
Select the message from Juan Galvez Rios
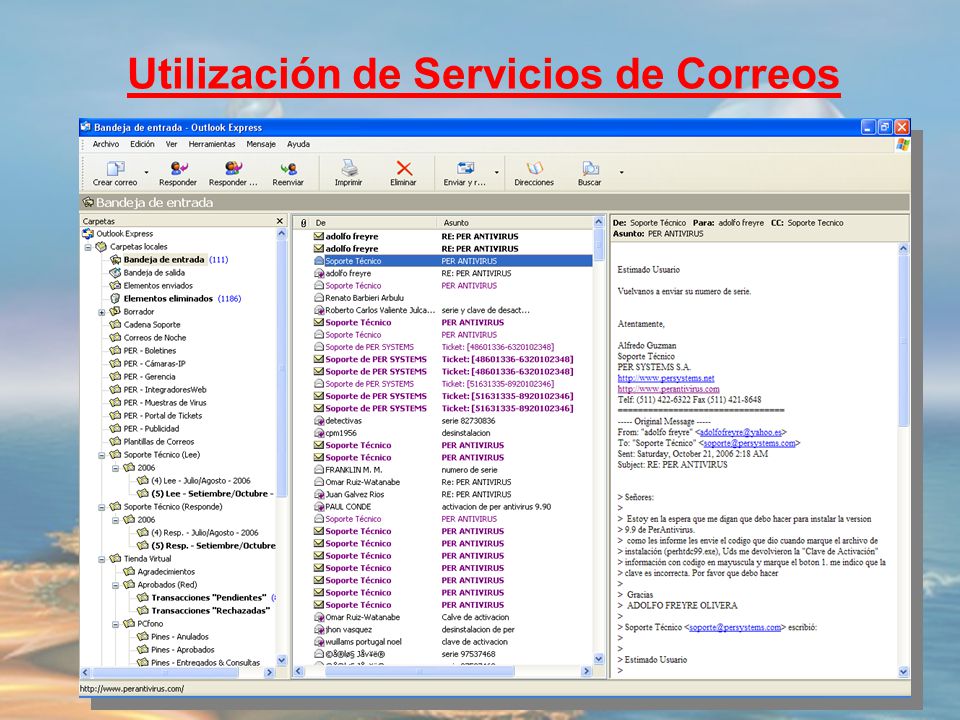point(453,494)
